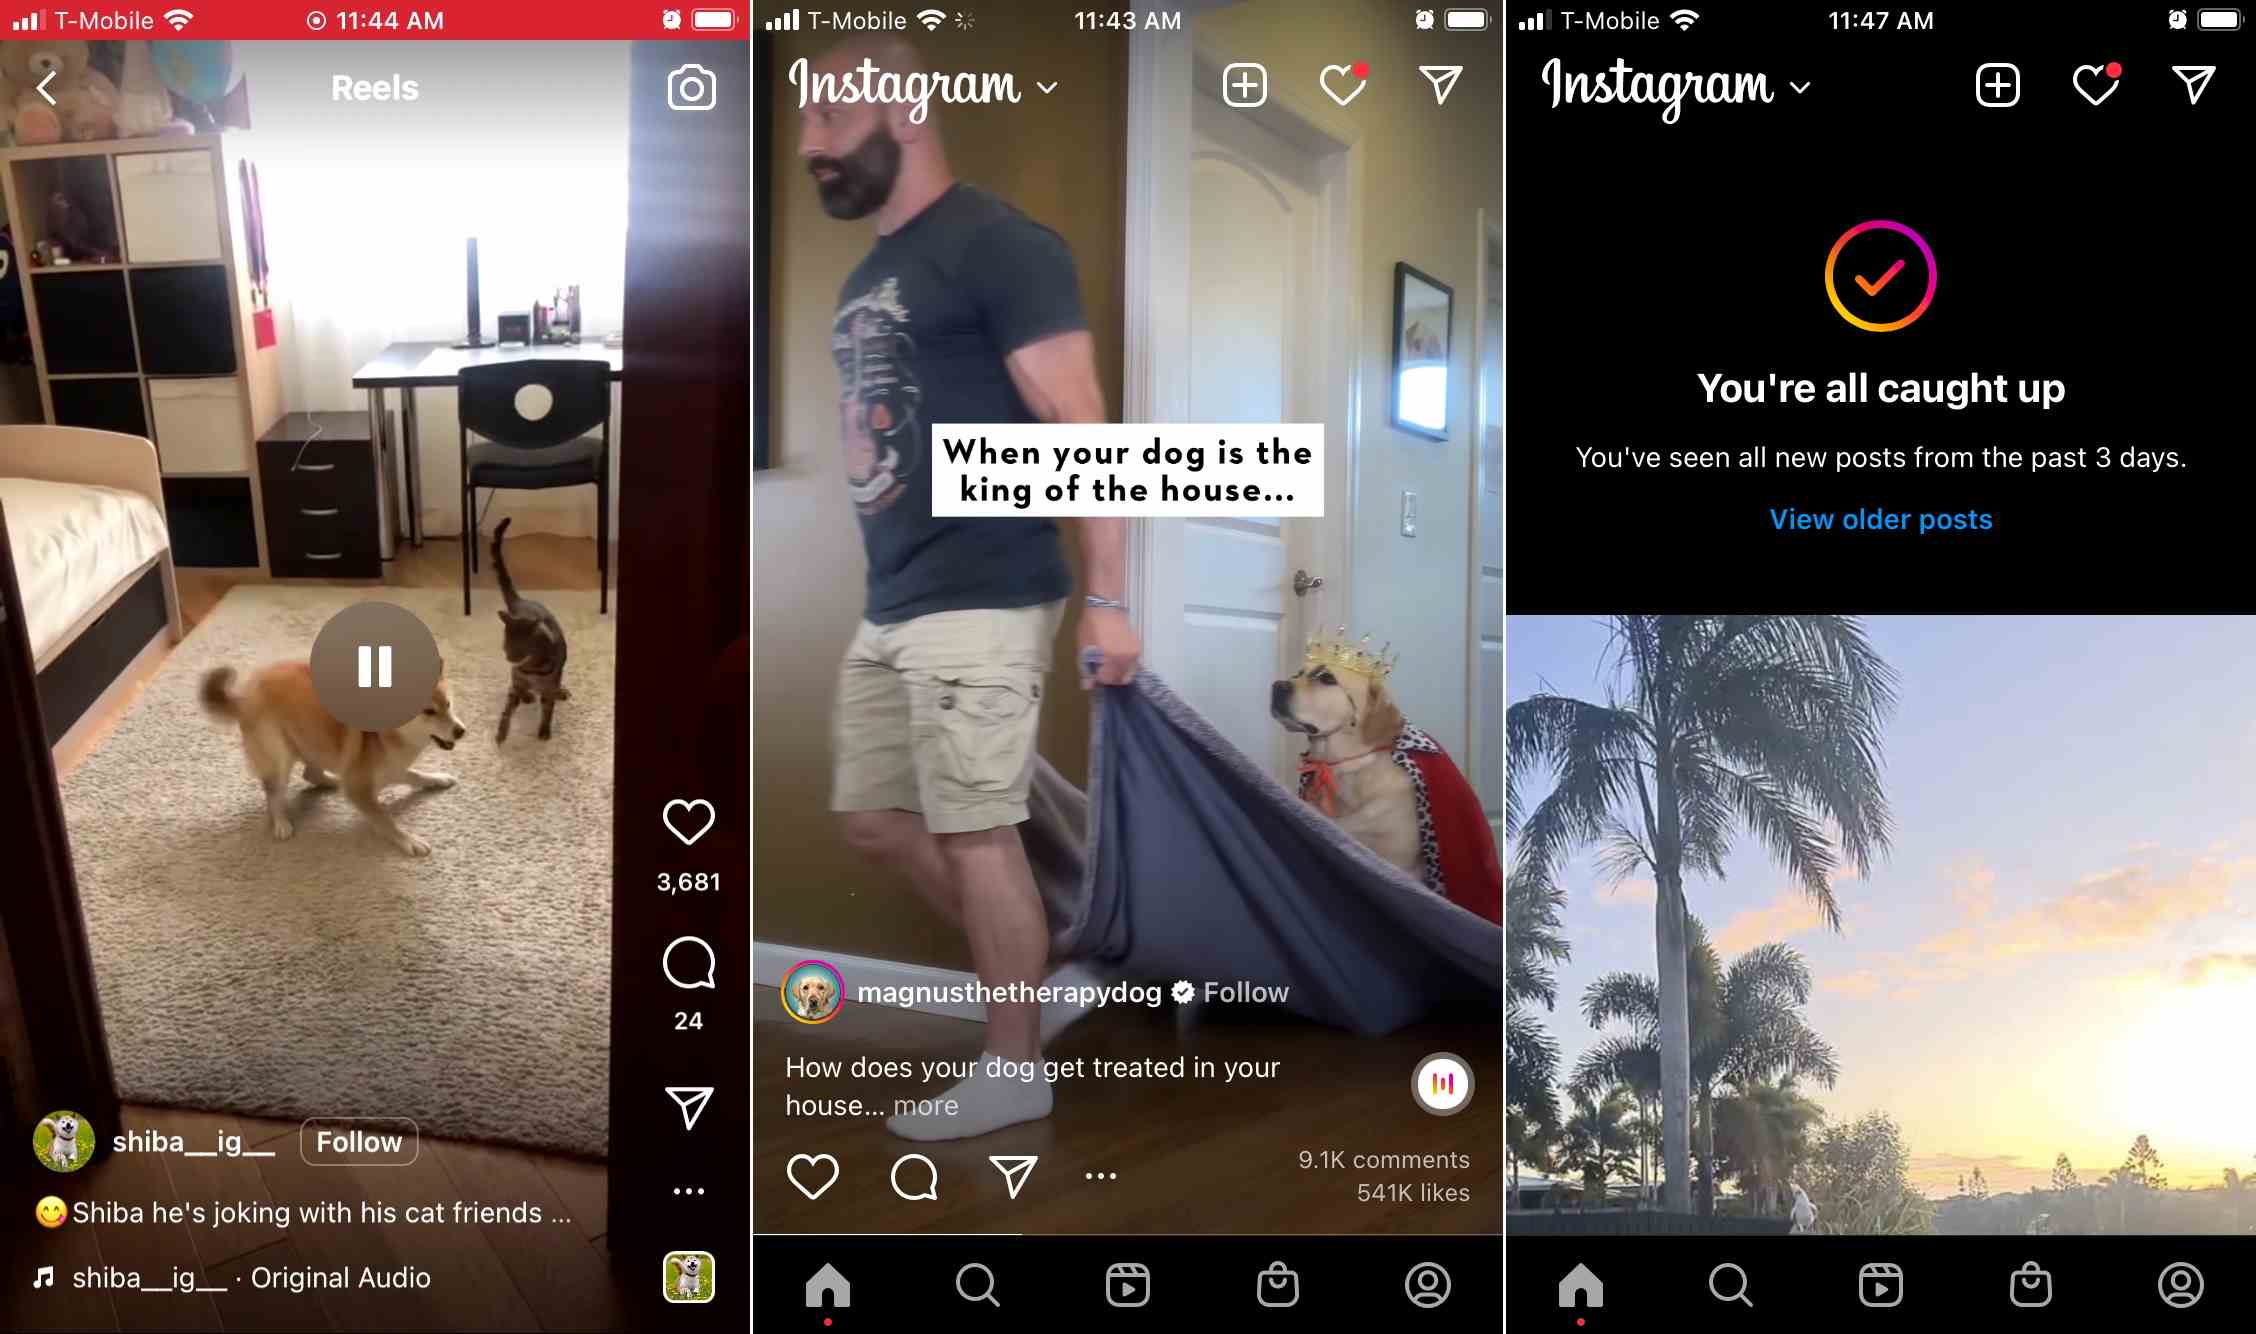This screenshot has height=1334, width=2256.
Task: Tap the camera icon in Reels top right
Action: pyautogui.click(x=694, y=86)
